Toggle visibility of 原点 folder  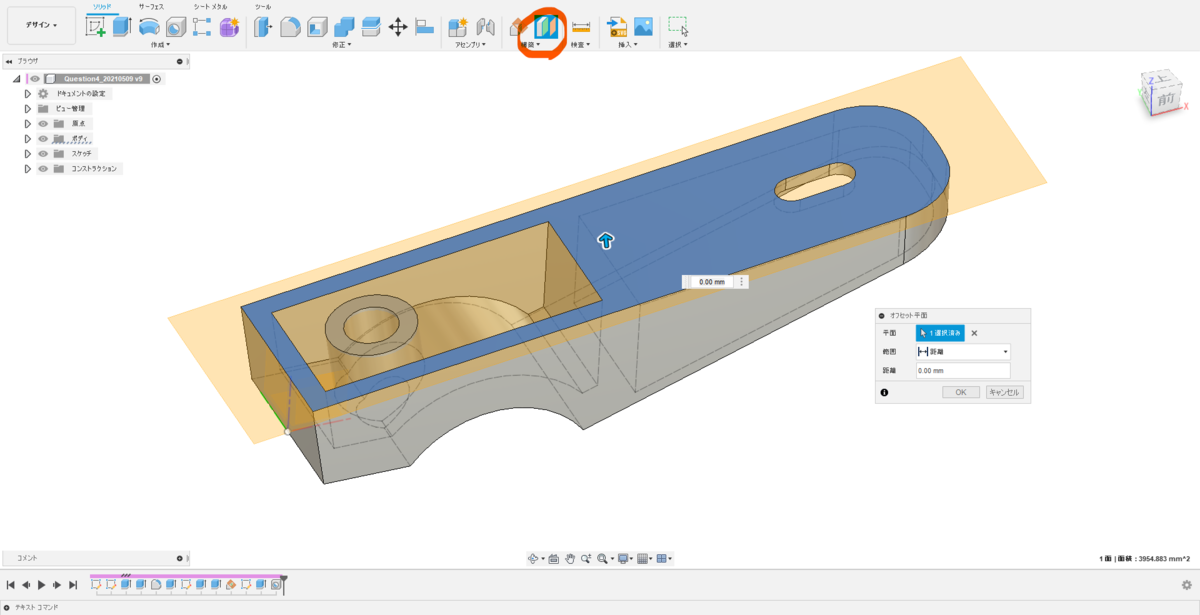43,123
